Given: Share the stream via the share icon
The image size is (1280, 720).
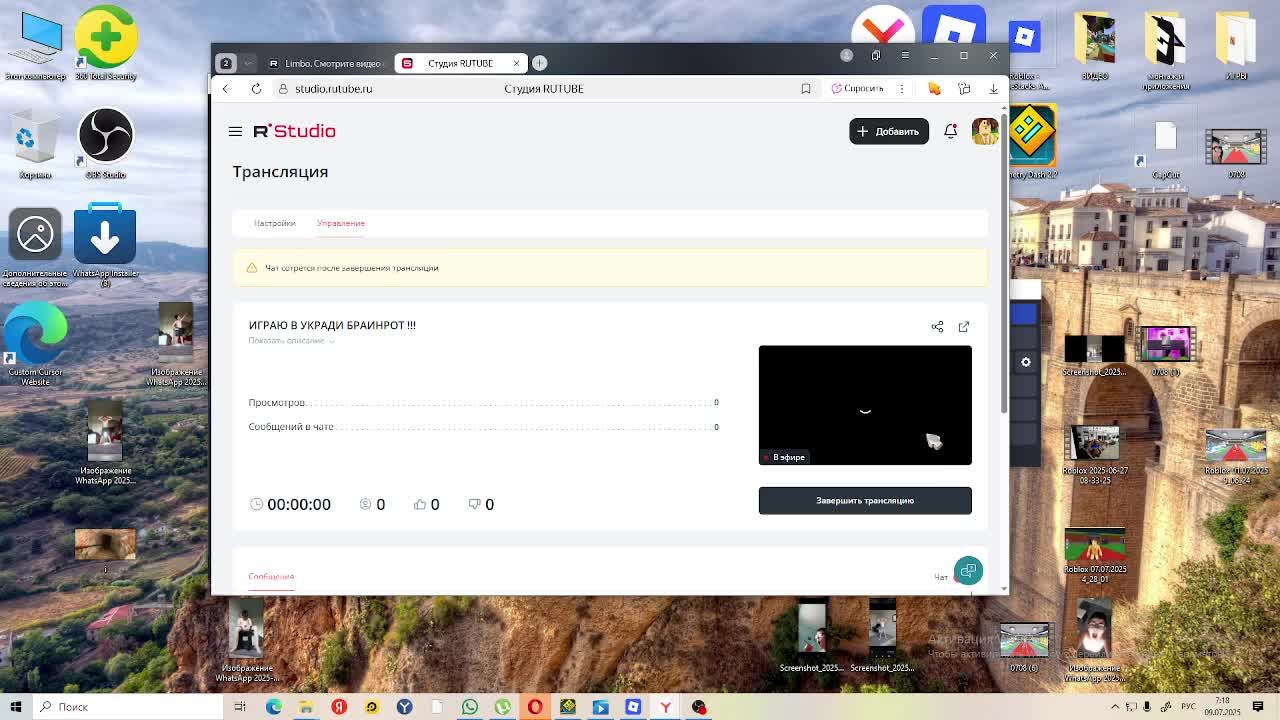Looking at the screenshot, I should coord(937,326).
